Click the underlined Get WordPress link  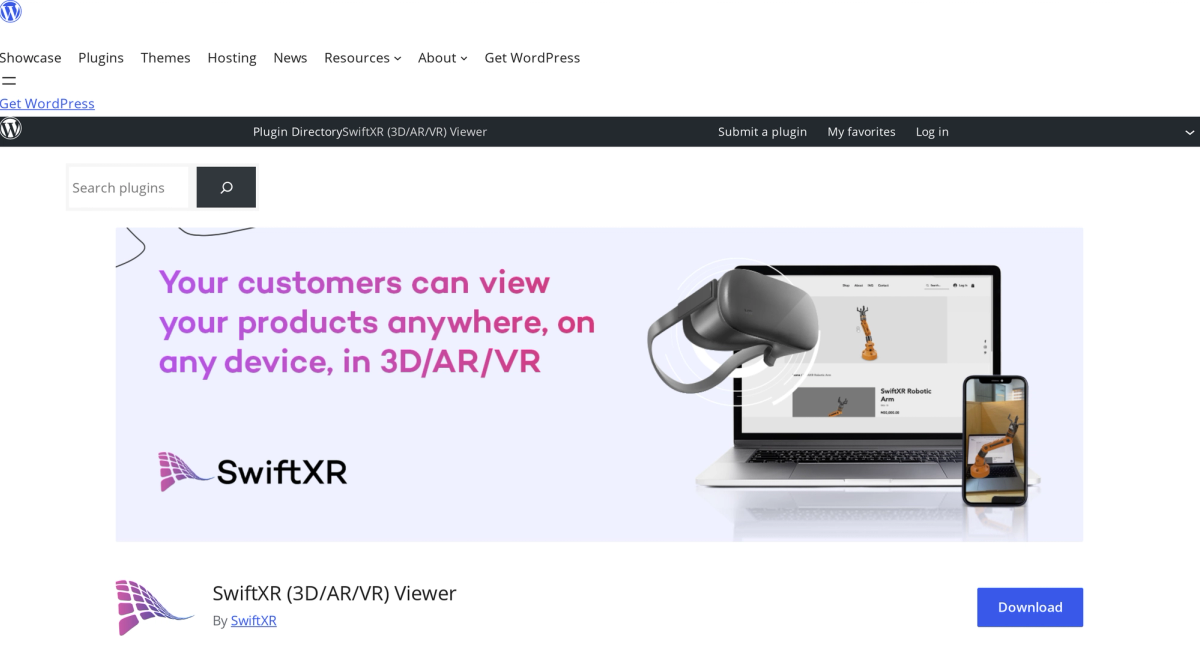click(x=47, y=103)
